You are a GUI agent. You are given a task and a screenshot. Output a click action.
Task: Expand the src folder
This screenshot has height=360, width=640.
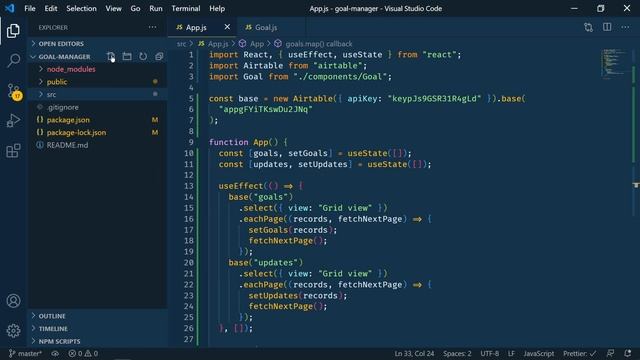[x=98, y=94]
